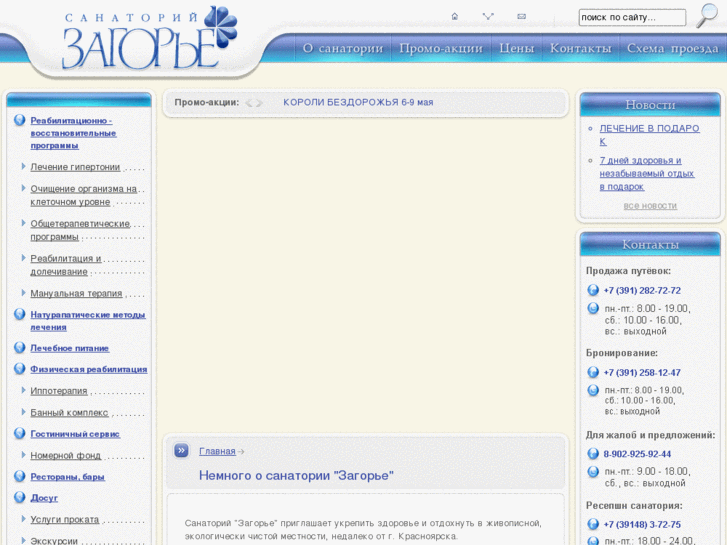Open Номерной фонд link

pos(65,455)
